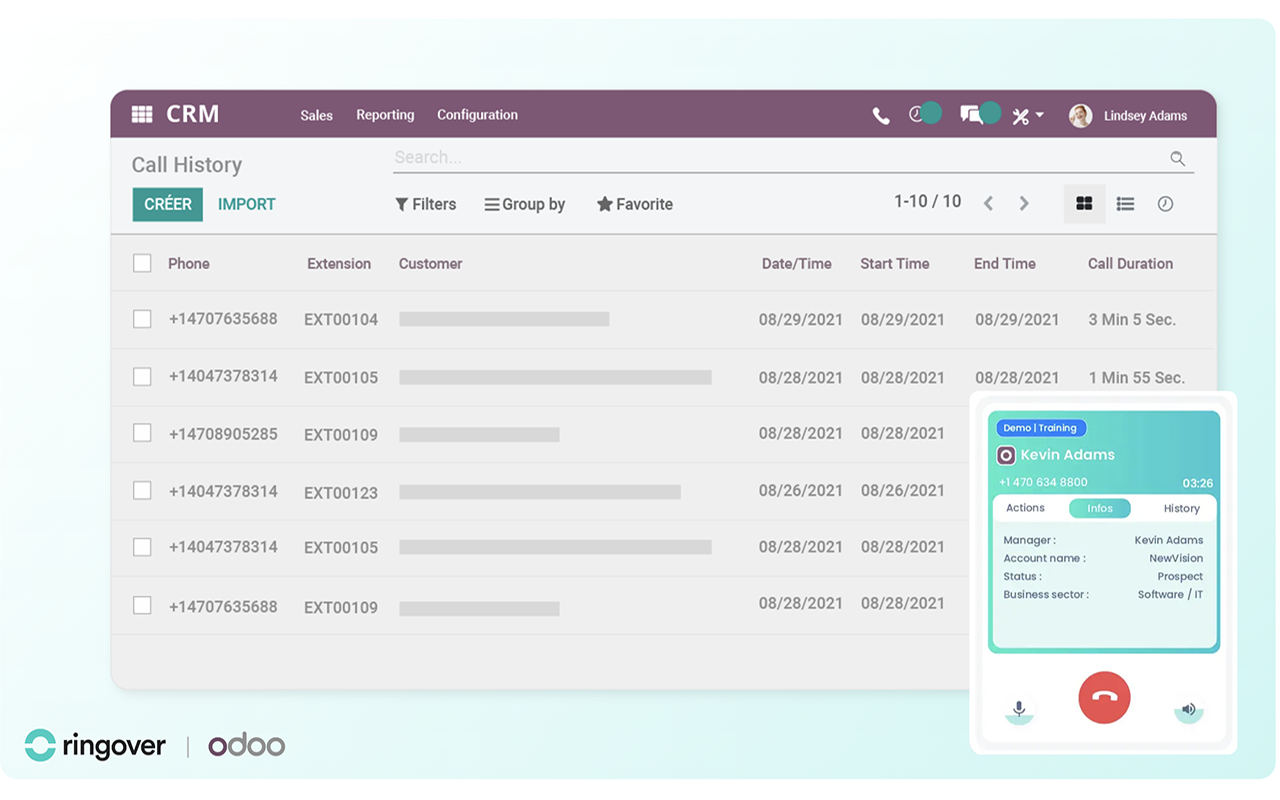This screenshot has height=800, width=1280.
Task: Click the 1-10 / 10 pager counter
Action: [927, 201]
